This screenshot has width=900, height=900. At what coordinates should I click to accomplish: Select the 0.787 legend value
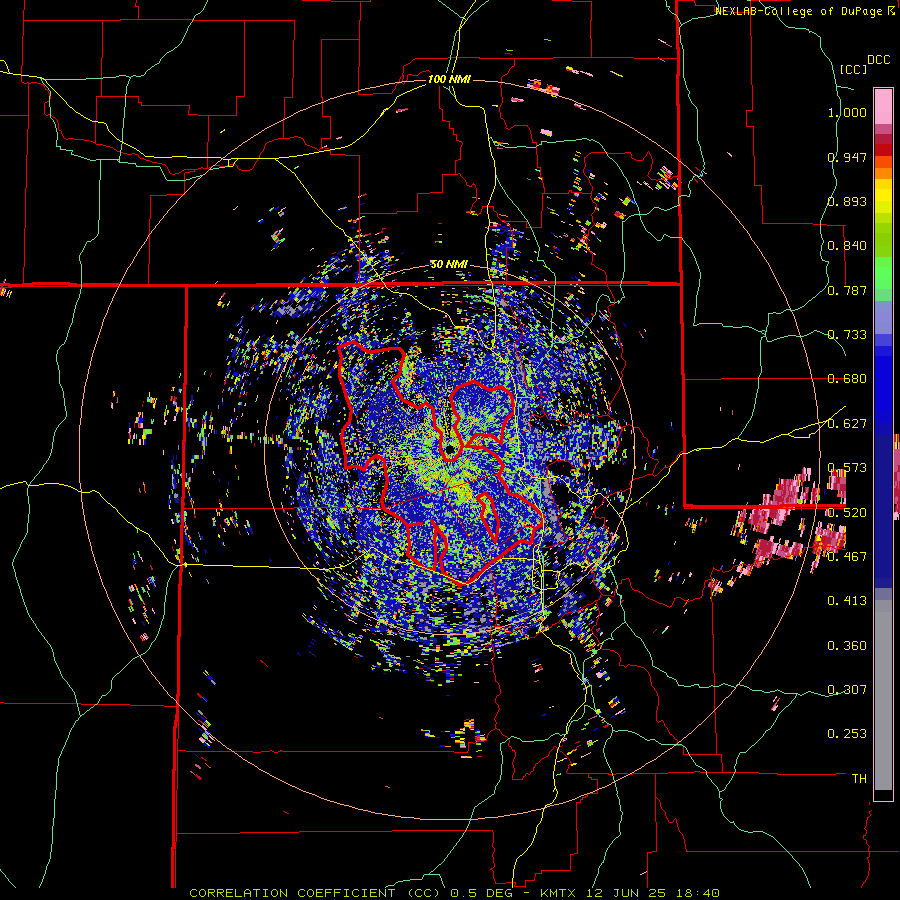coord(847,290)
